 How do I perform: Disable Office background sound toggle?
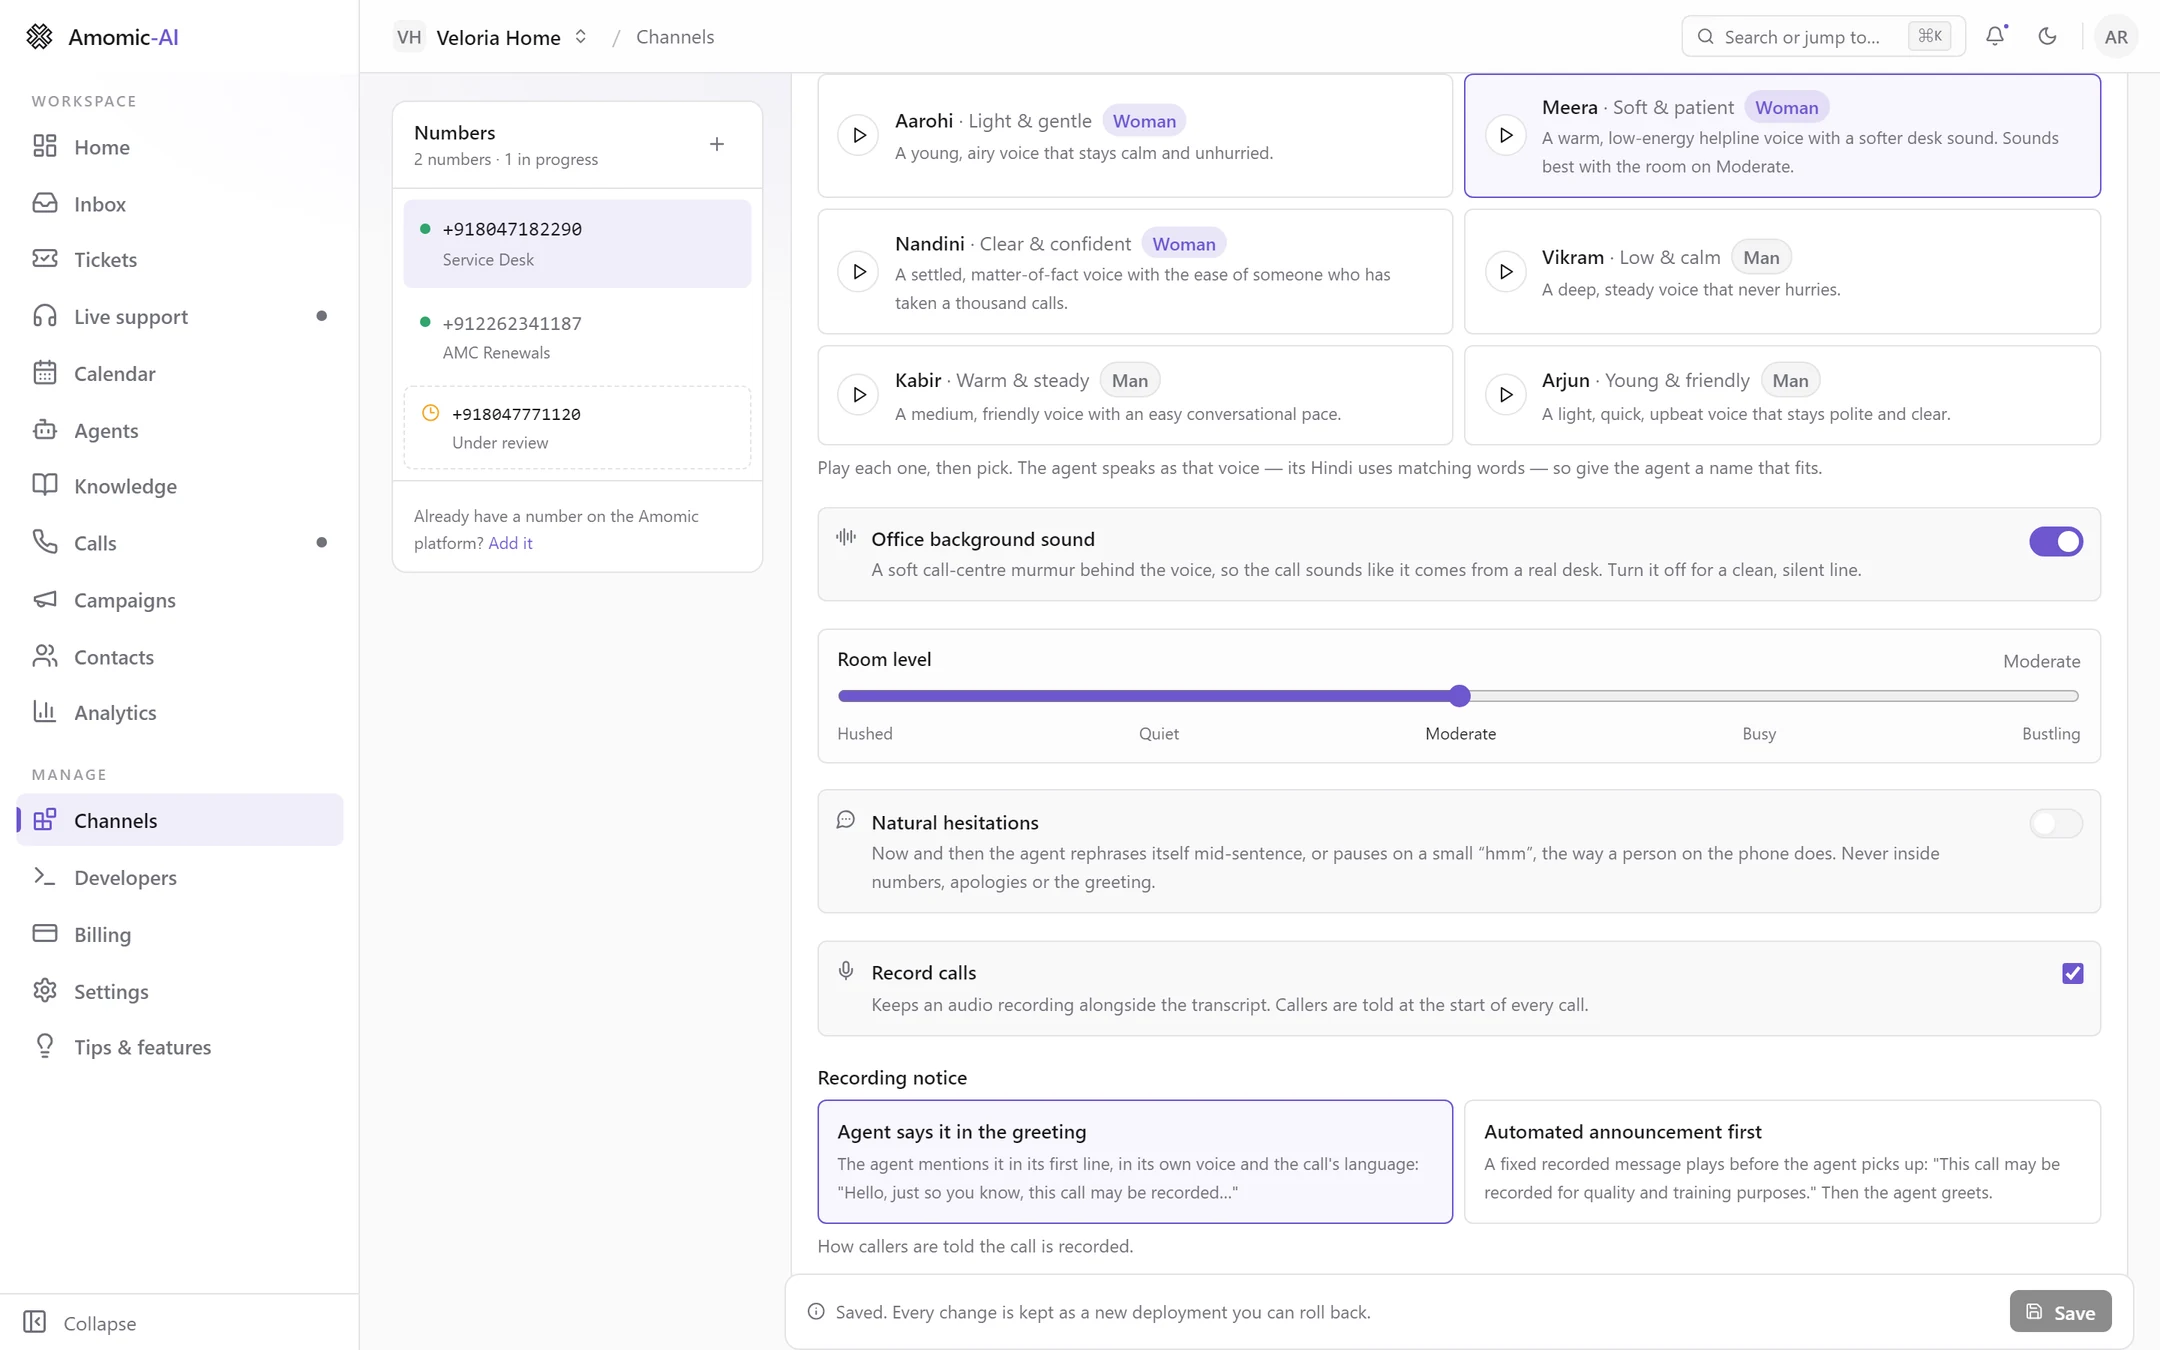2055,542
